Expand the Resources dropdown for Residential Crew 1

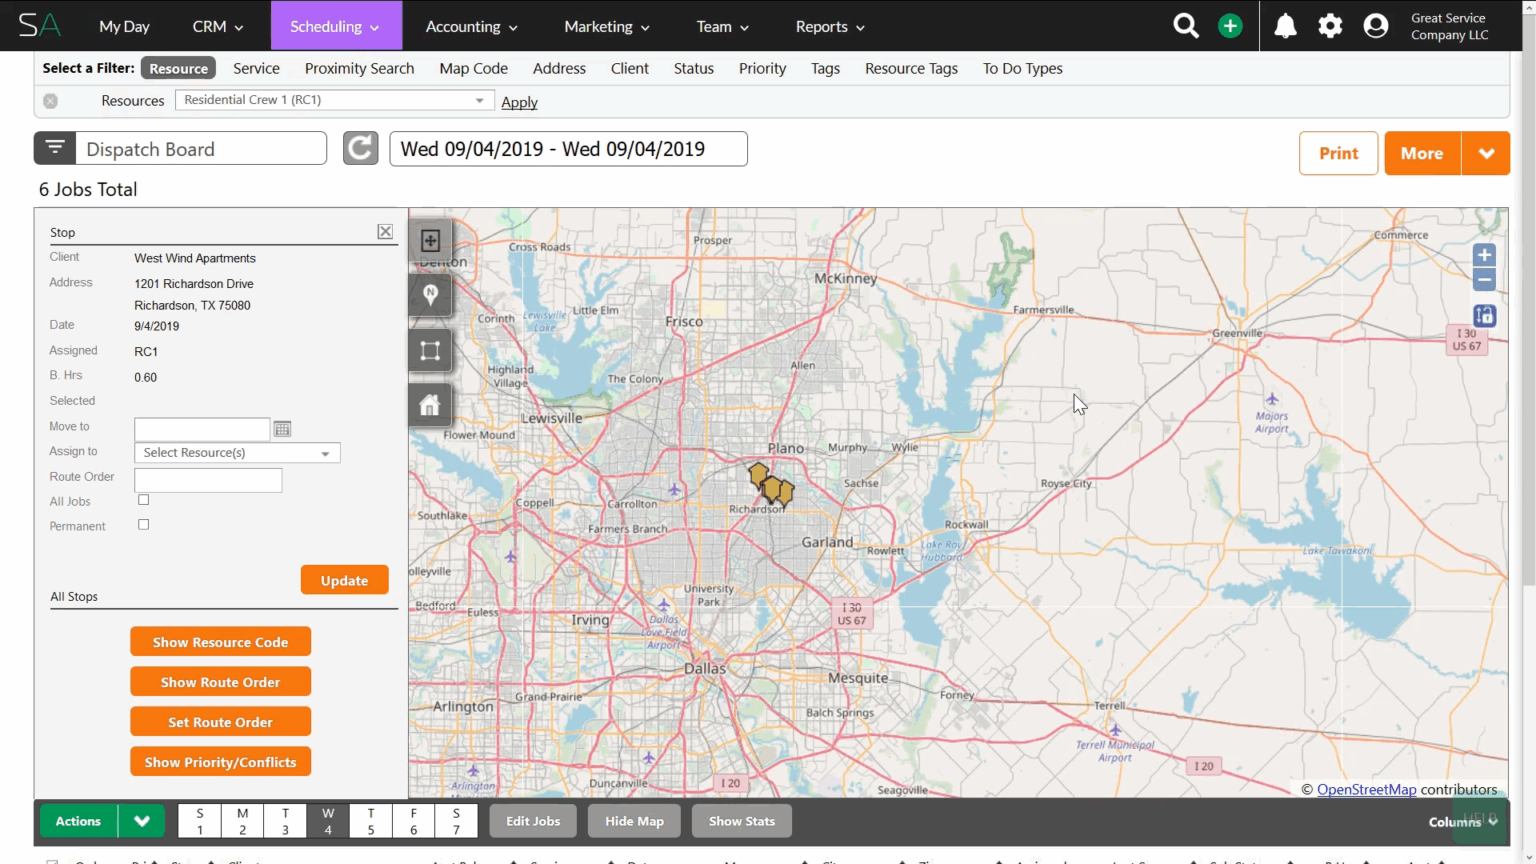pyautogui.click(x=479, y=100)
